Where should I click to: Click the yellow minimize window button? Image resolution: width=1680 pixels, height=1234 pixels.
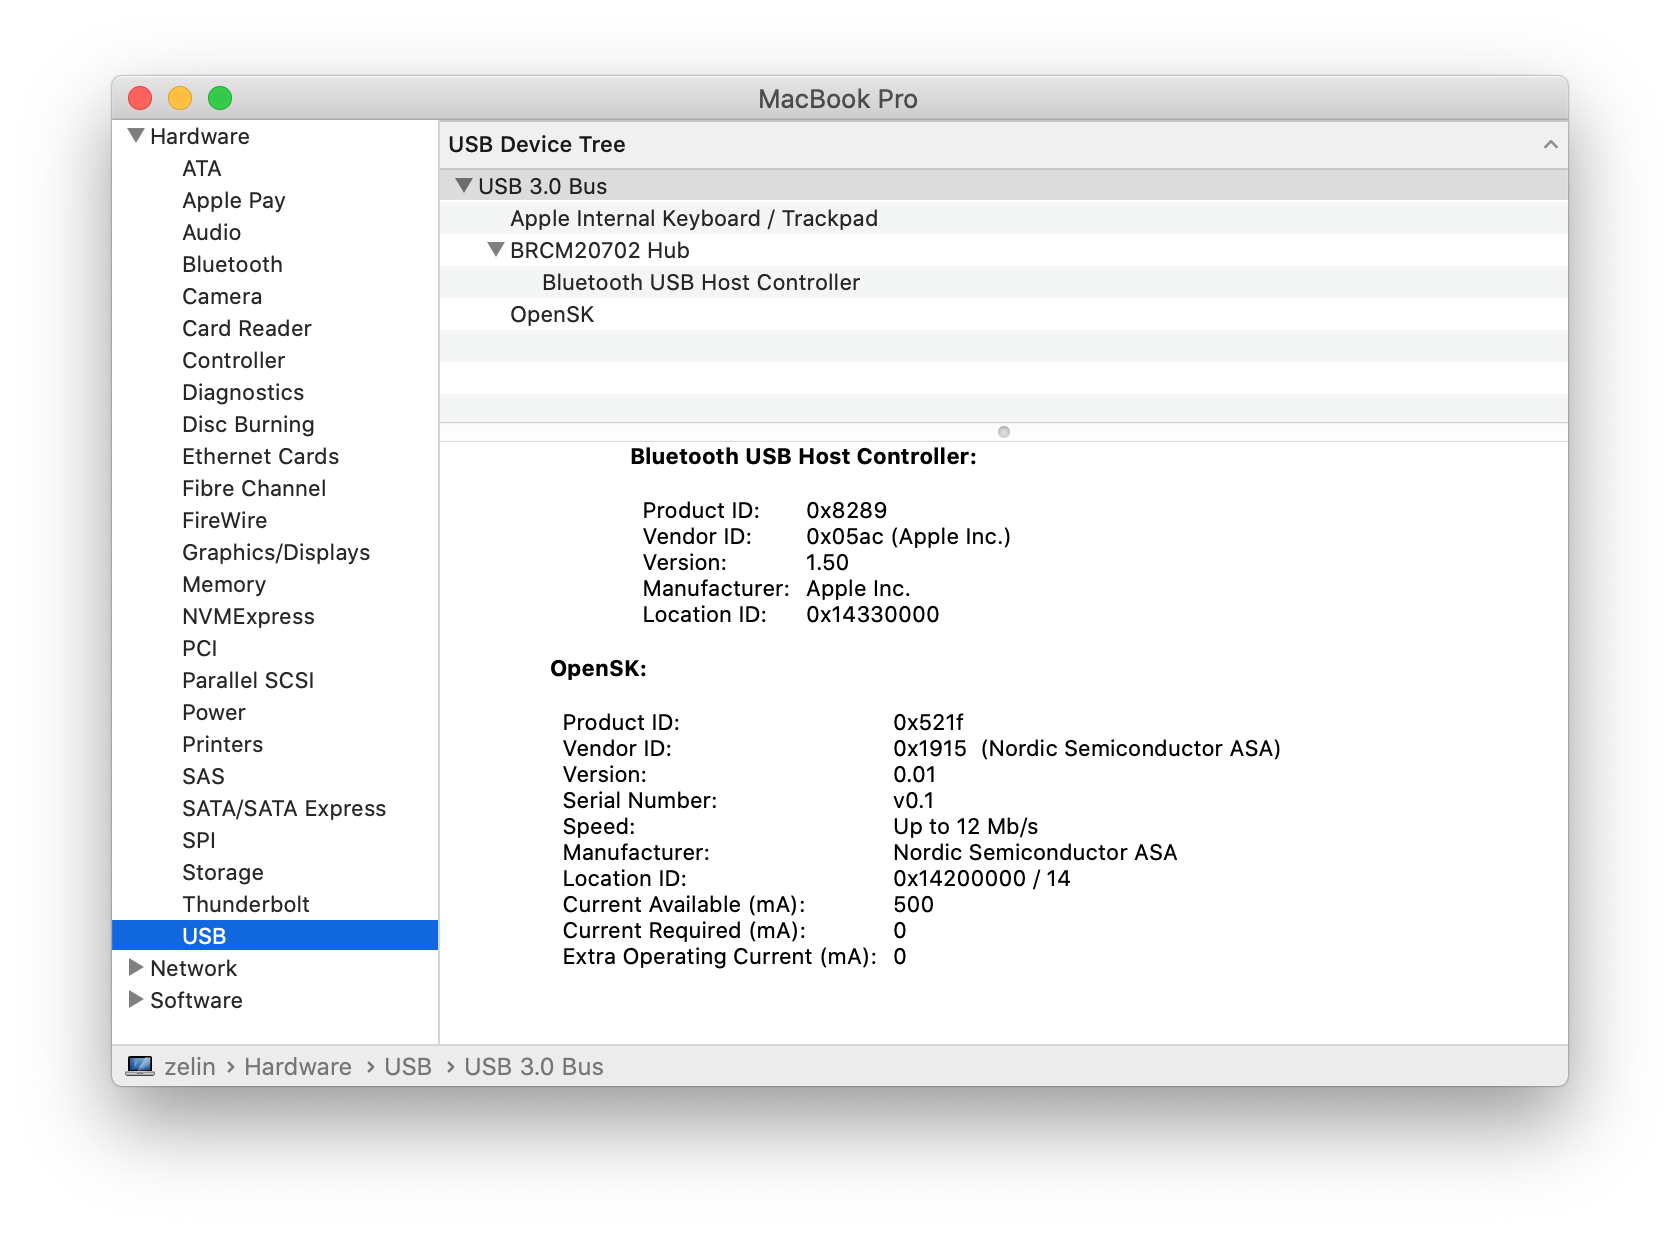pos(180,98)
